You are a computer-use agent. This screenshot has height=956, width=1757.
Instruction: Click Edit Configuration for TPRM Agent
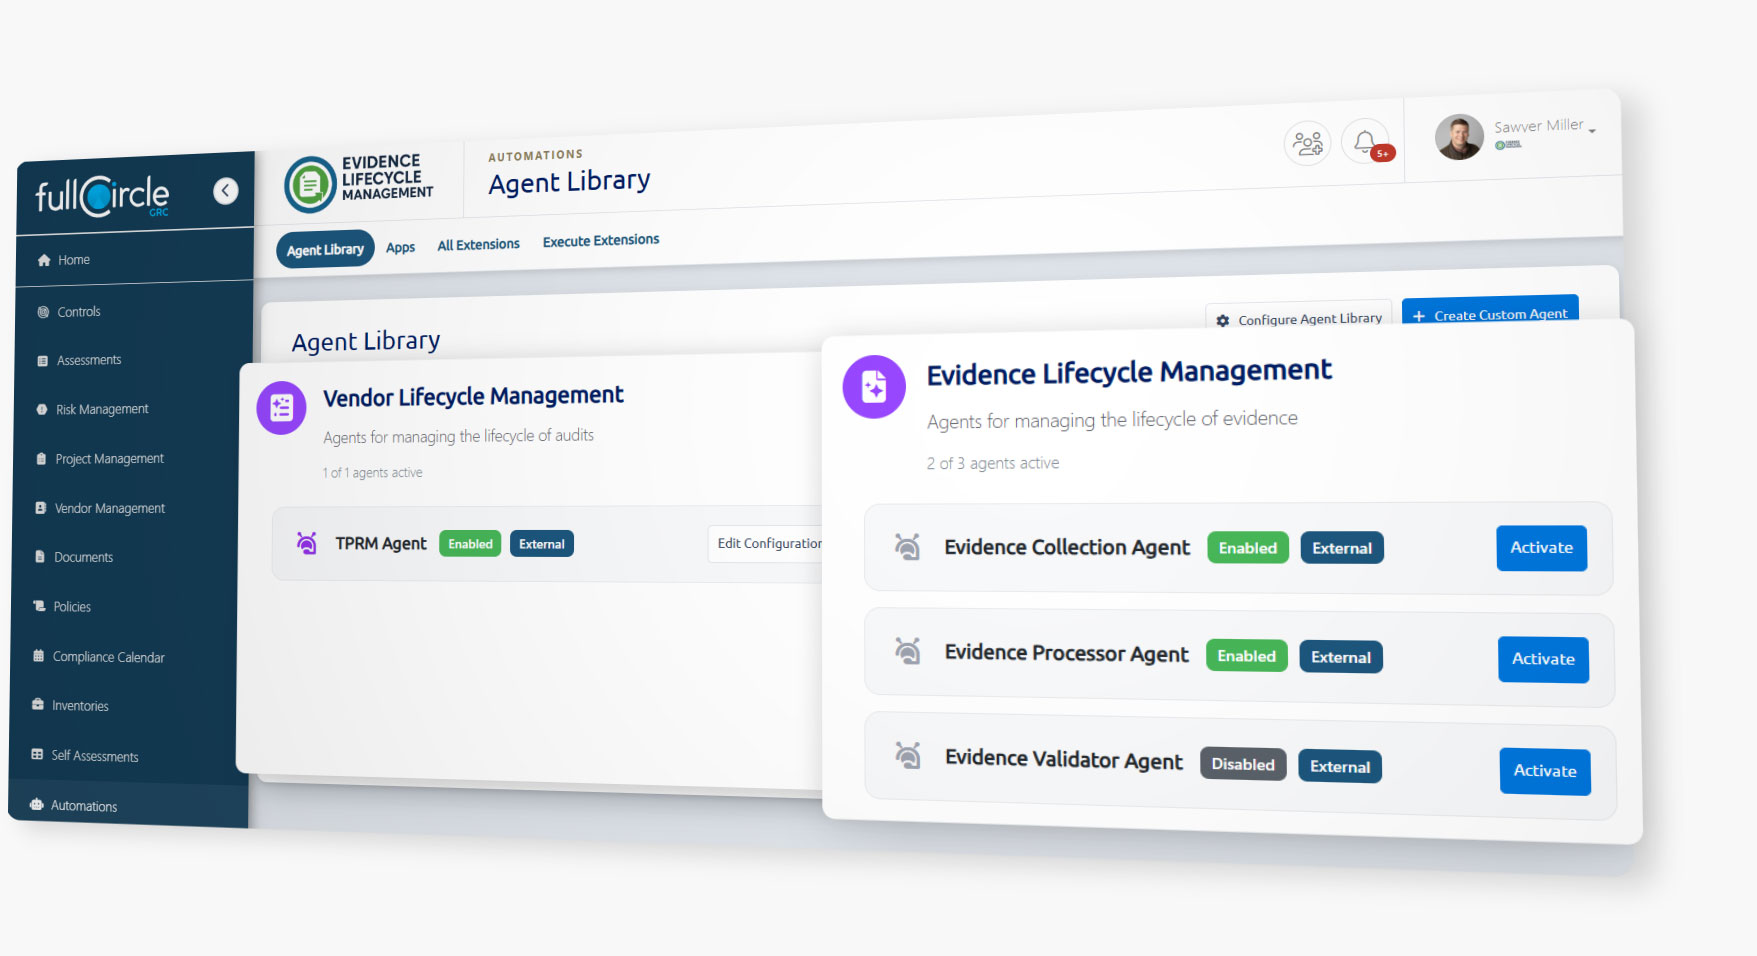click(x=766, y=544)
